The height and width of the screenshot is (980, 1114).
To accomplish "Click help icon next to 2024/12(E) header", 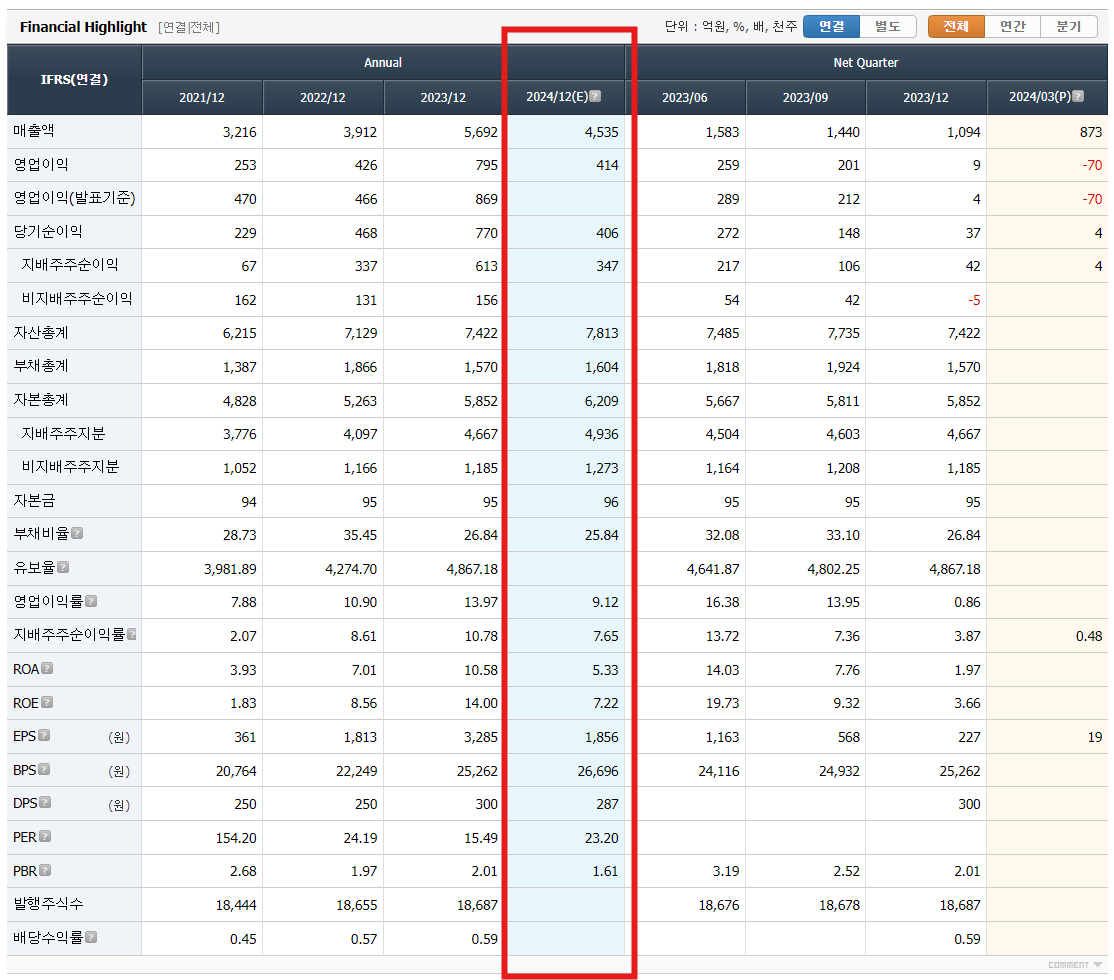I will point(595,96).
